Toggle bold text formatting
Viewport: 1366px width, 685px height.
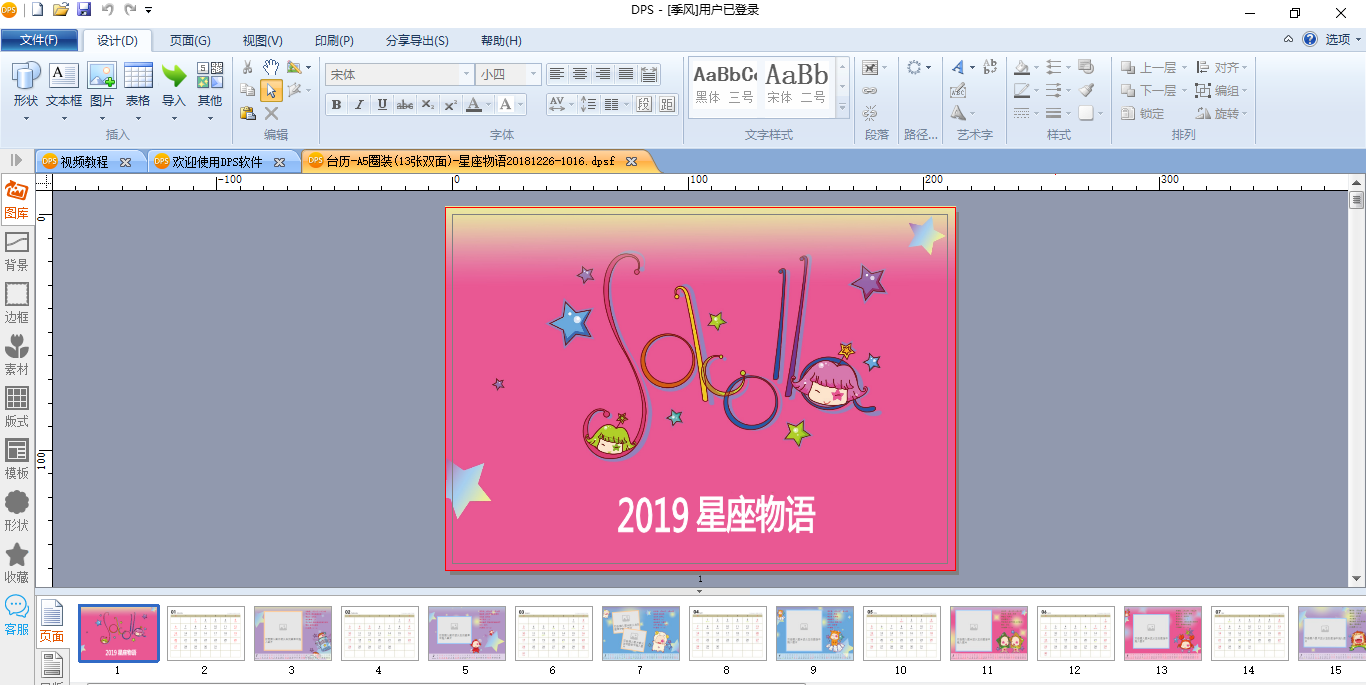pos(336,104)
